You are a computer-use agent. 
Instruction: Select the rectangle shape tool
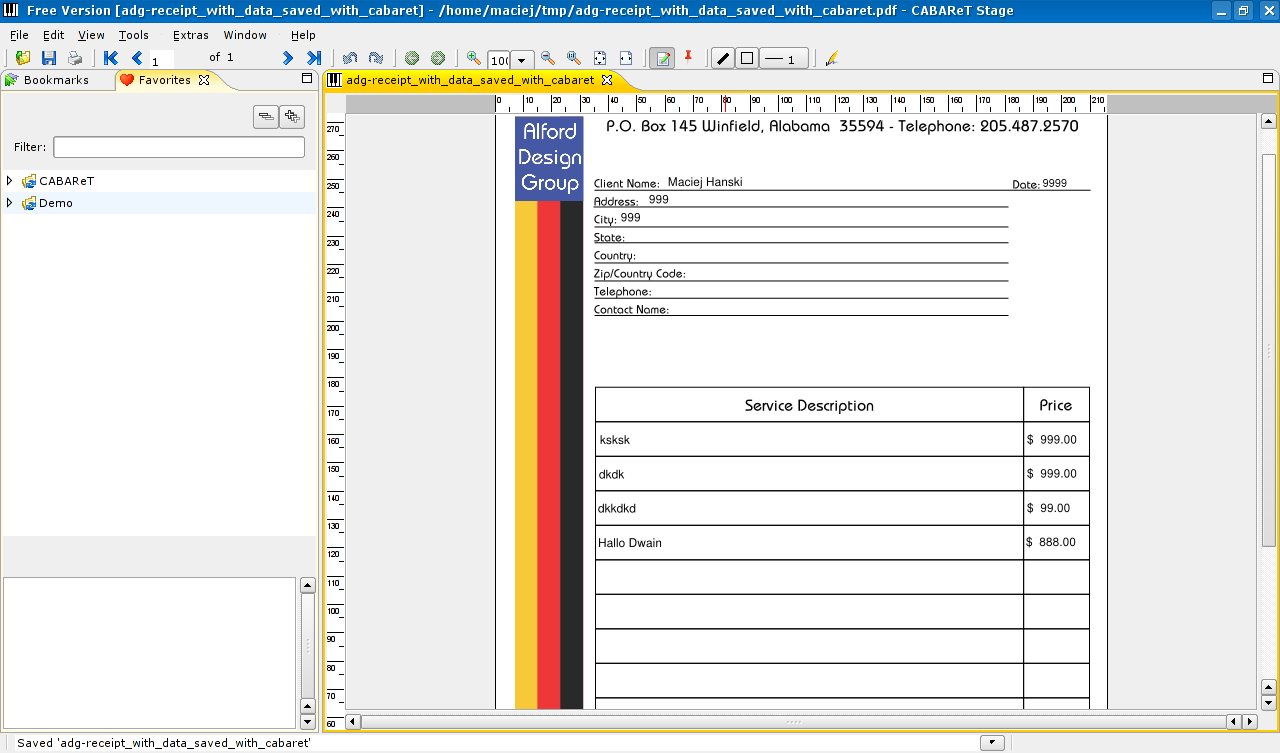pos(746,59)
